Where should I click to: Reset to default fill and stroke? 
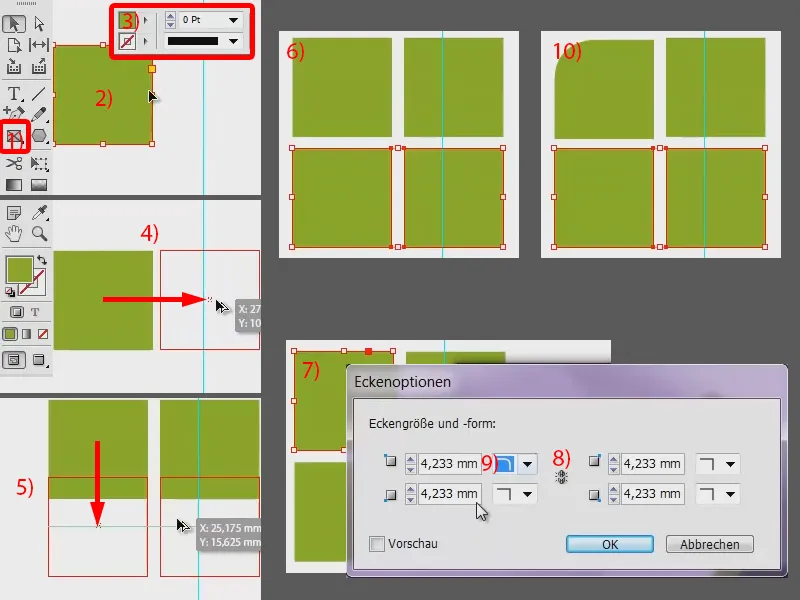tap(10, 292)
